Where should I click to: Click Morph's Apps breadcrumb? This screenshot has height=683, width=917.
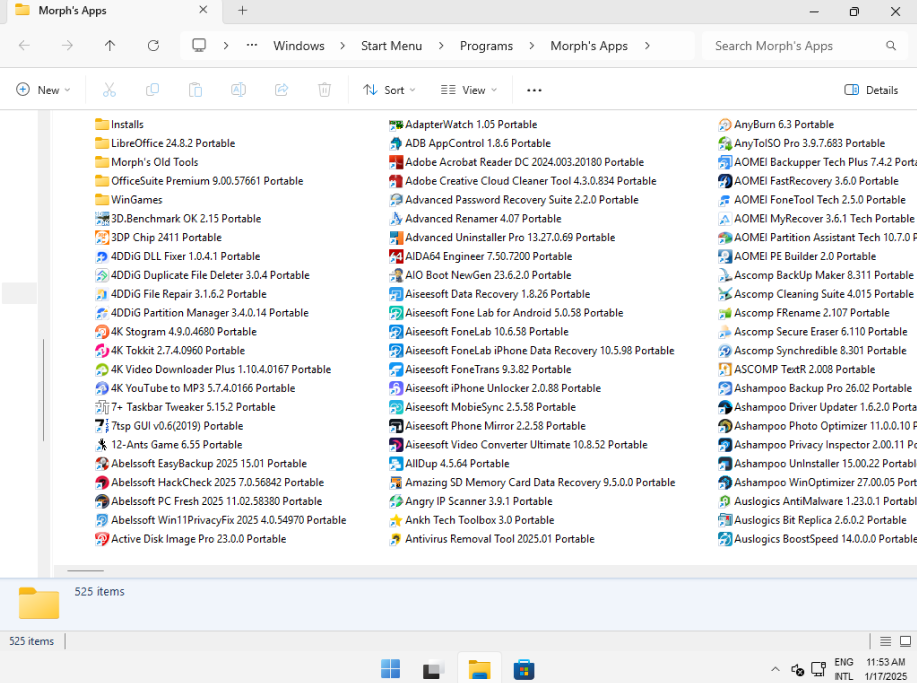pos(589,46)
